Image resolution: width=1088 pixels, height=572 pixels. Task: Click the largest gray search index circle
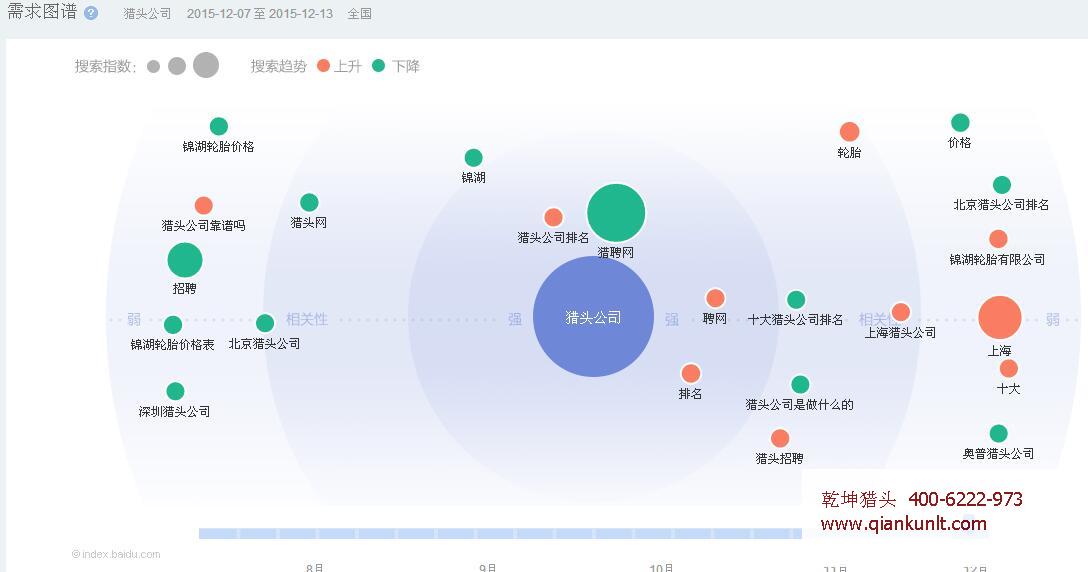coord(205,66)
